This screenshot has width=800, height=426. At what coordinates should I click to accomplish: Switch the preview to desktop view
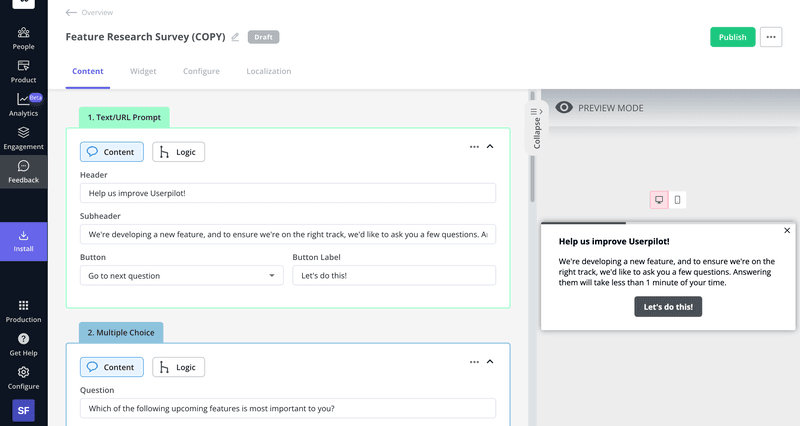(x=659, y=200)
